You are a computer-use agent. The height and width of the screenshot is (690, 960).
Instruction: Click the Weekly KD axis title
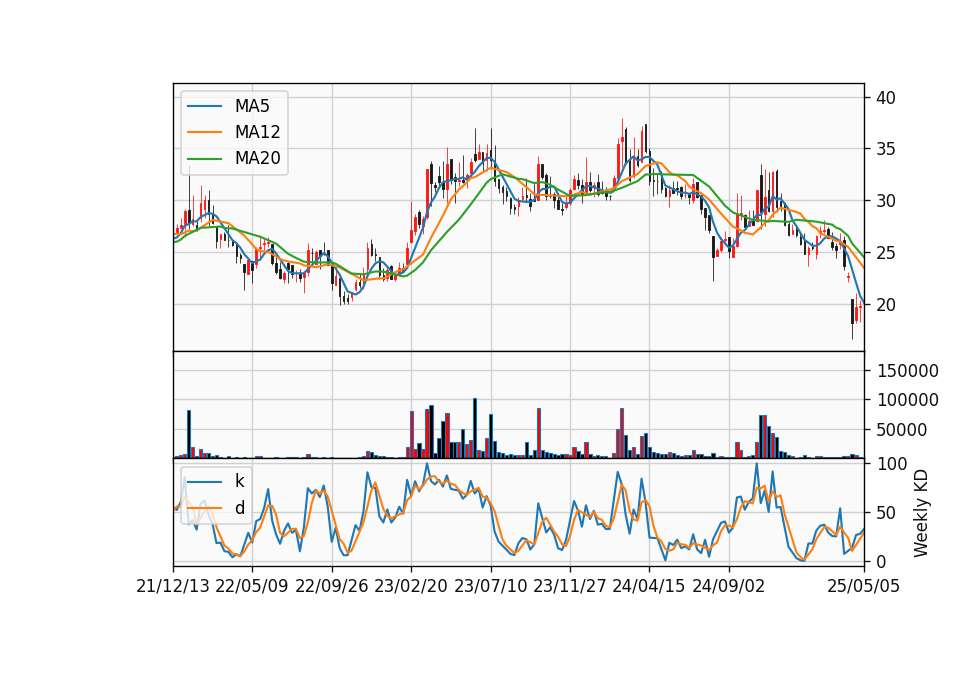click(x=920, y=513)
